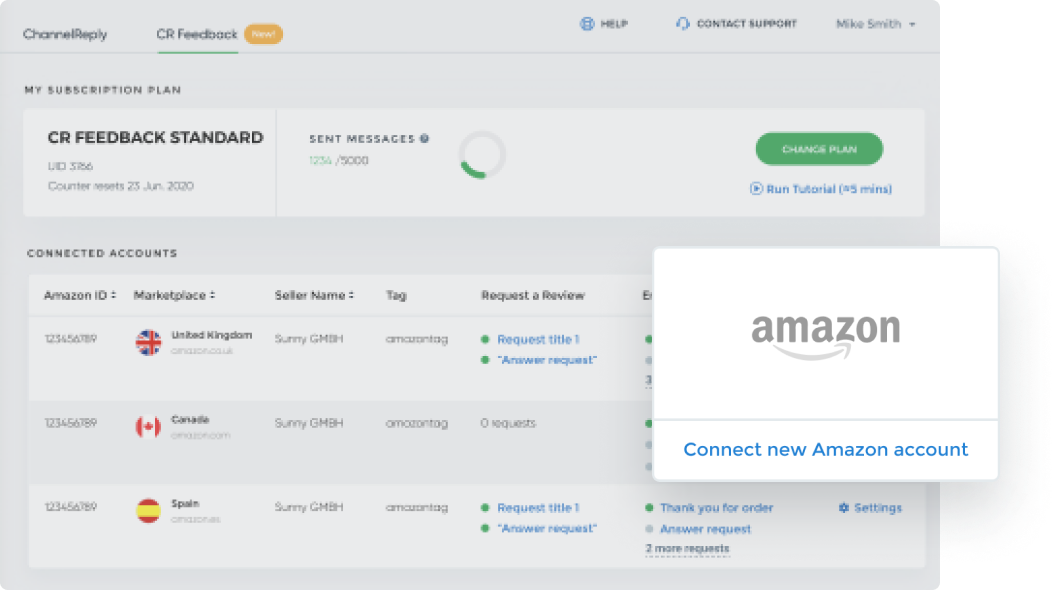Open the HELP link
This screenshot has height=590, width=1060.
pos(614,24)
